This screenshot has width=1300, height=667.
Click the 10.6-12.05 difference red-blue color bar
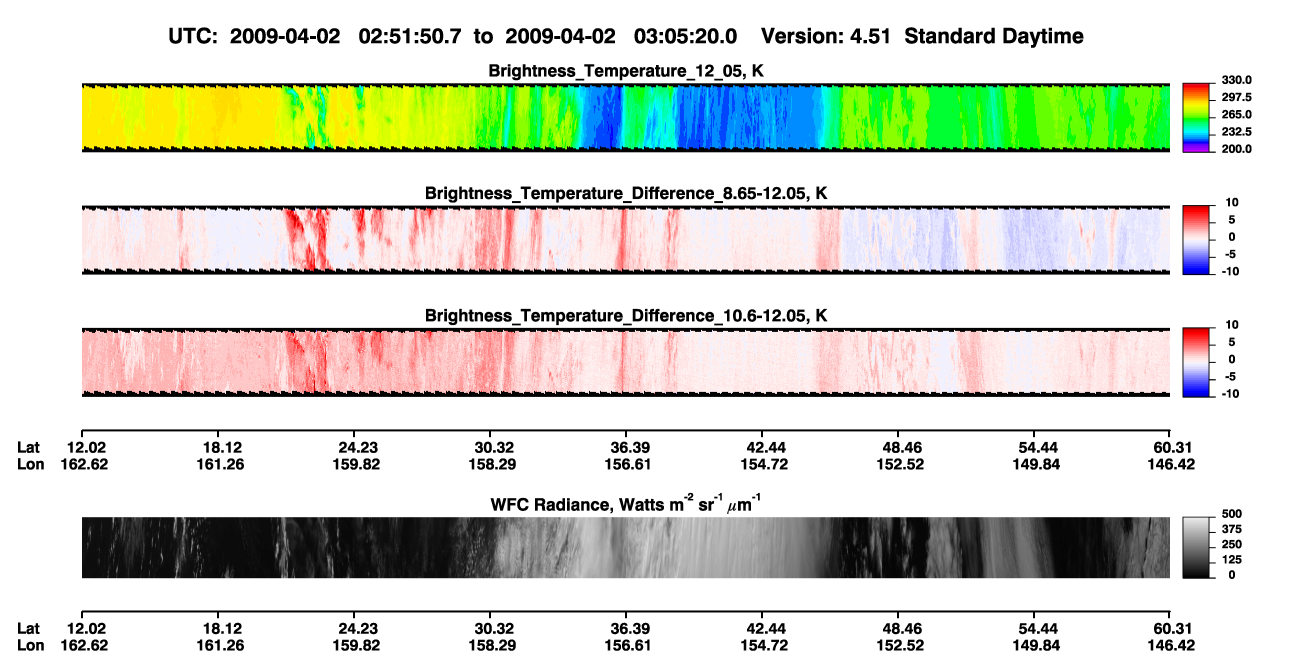pyautogui.click(x=1196, y=361)
